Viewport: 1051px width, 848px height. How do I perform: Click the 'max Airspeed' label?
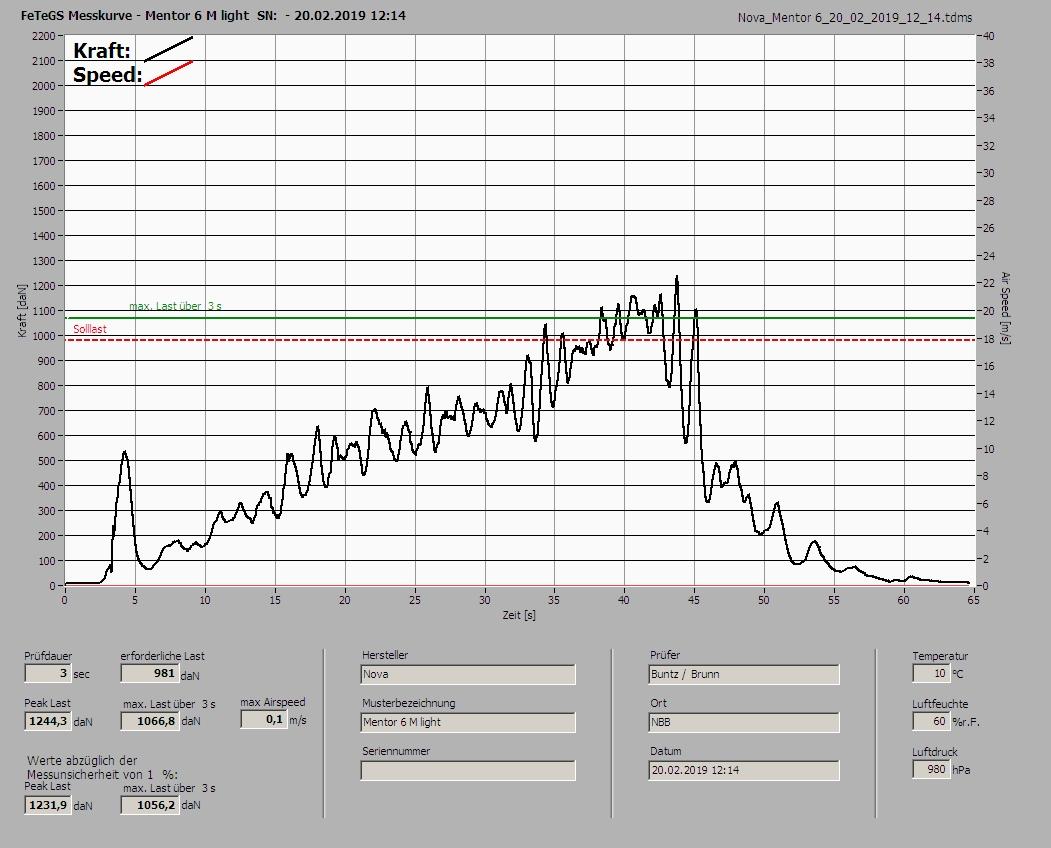pos(273,703)
